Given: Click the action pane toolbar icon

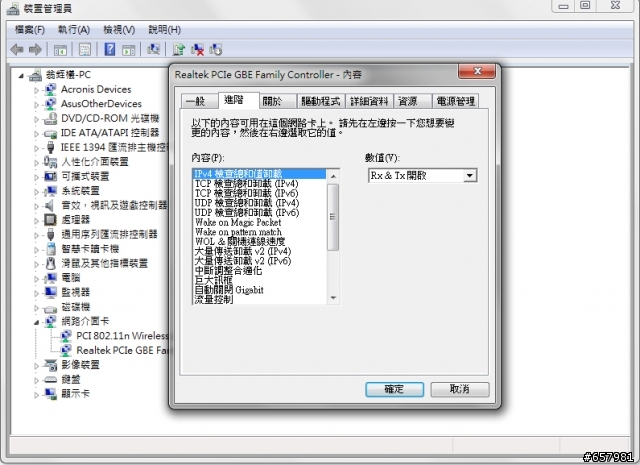Looking at the screenshot, I should (129, 50).
